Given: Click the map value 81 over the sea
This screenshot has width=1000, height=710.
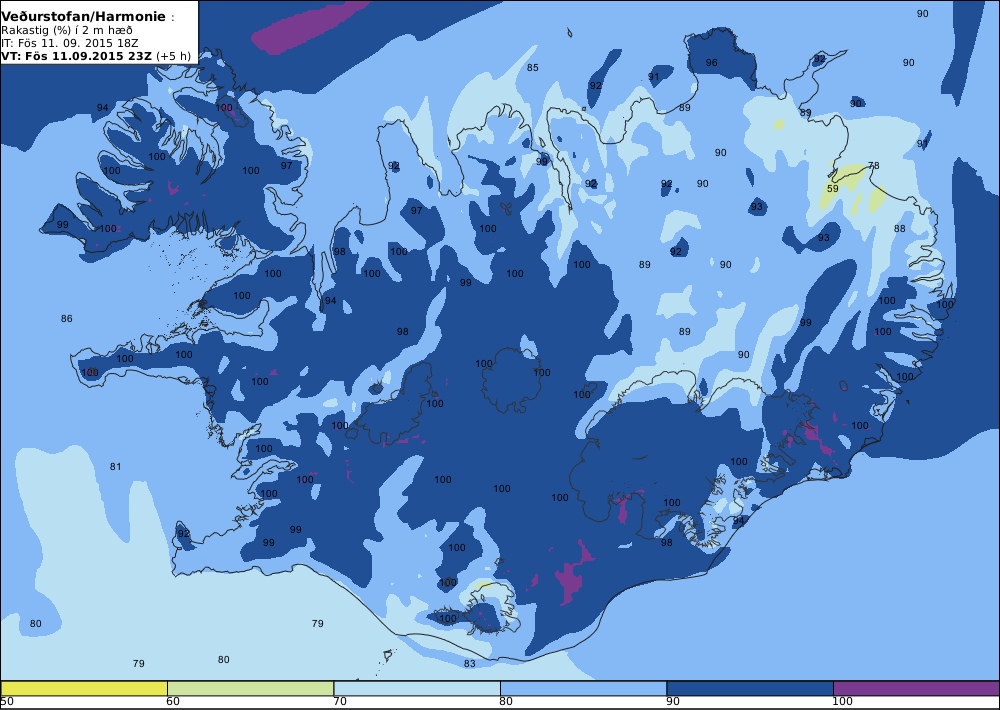Looking at the screenshot, I should point(115,467).
